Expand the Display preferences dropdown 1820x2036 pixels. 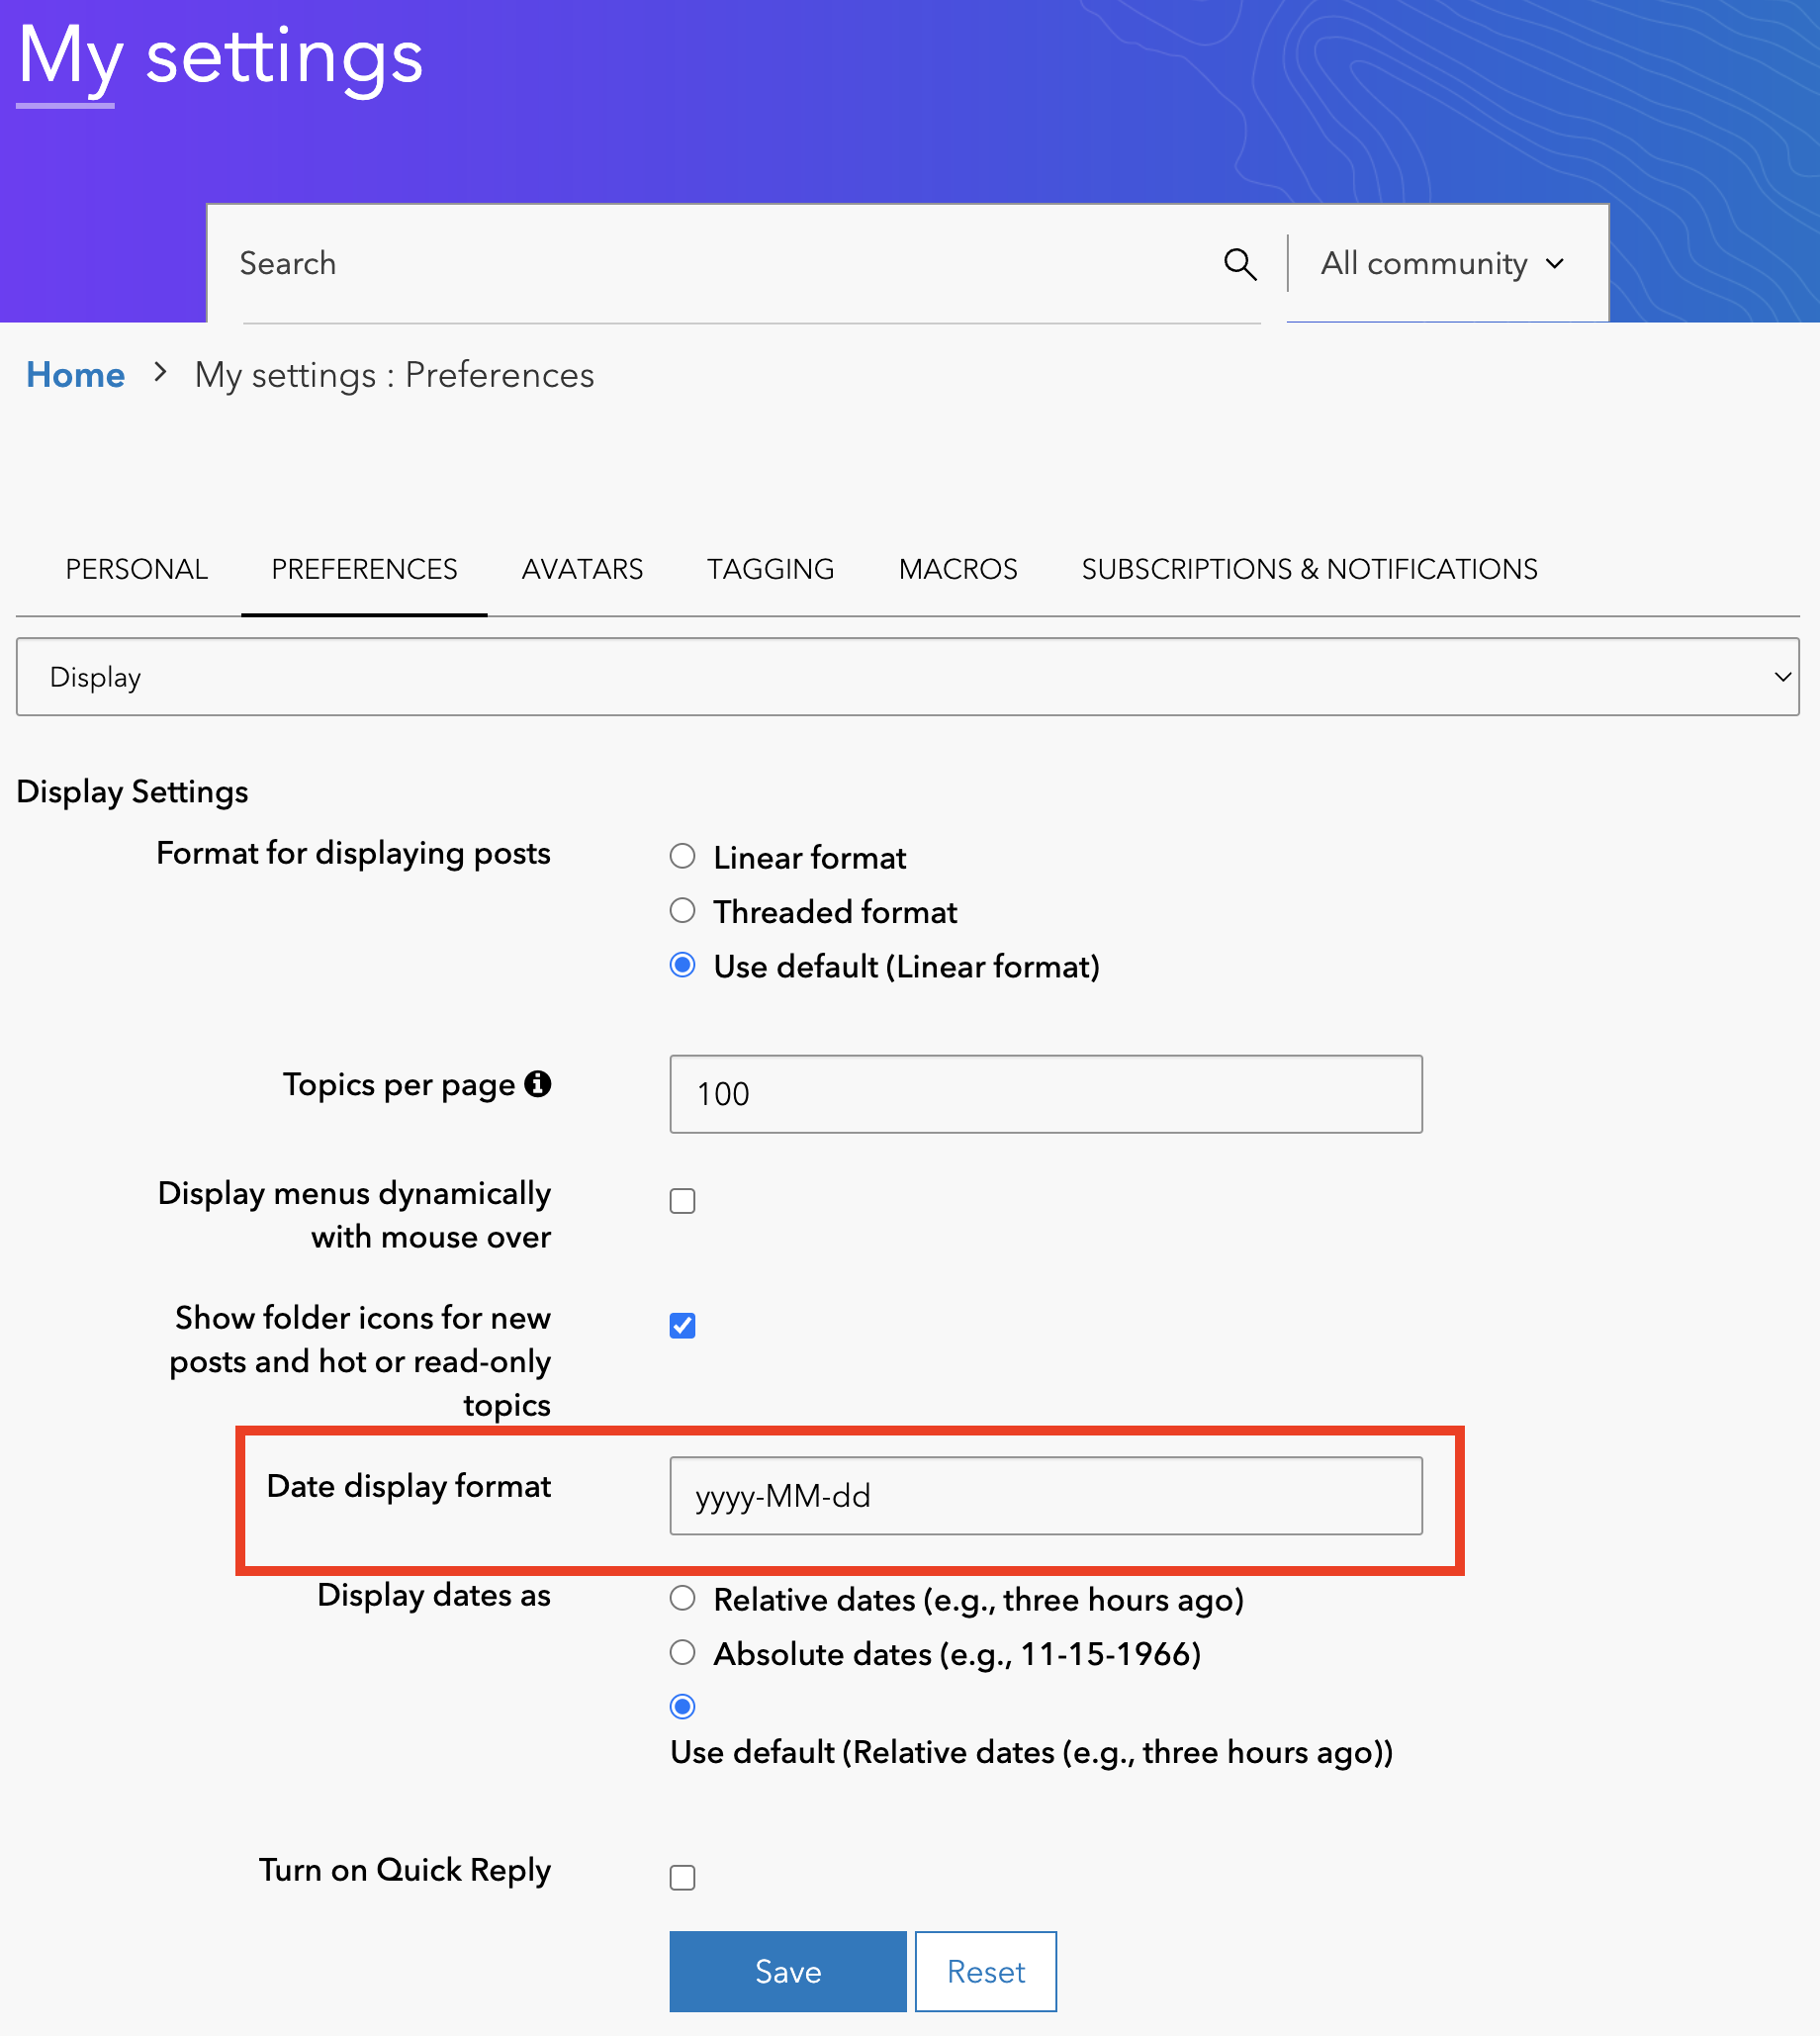point(907,677)
